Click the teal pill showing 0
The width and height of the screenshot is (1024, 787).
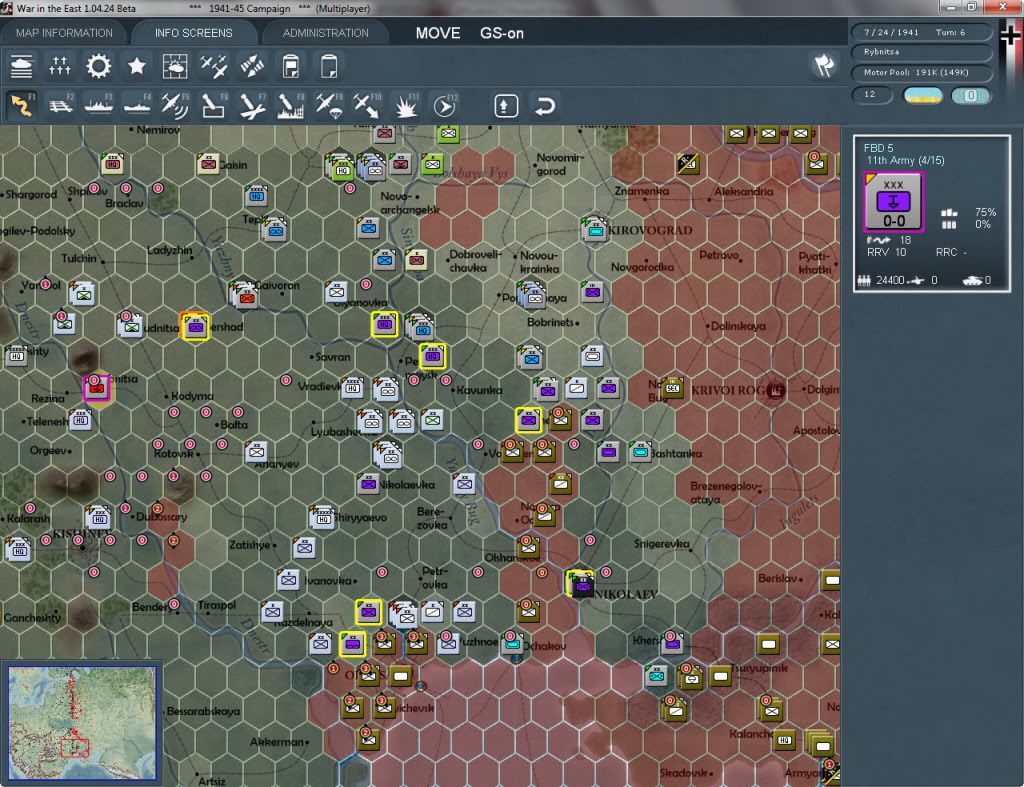[x=971, y=96]
